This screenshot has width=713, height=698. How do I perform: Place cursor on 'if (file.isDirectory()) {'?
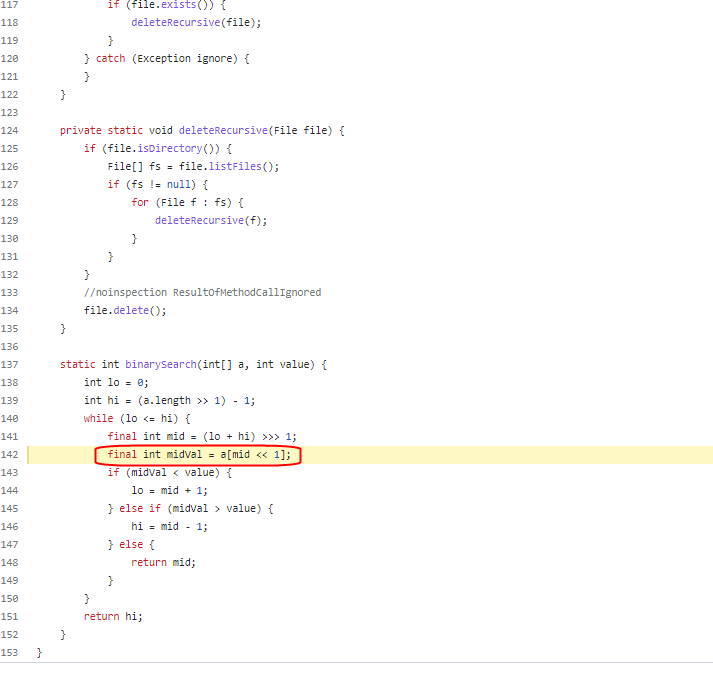pyautogui.click(x=158, y=149)
